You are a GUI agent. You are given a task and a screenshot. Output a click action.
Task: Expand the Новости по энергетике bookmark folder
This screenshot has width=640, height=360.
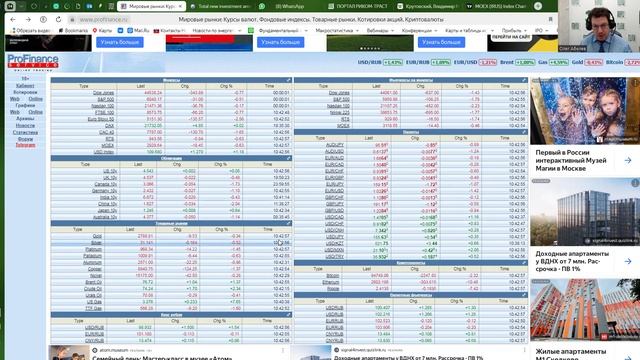(217, 31)
